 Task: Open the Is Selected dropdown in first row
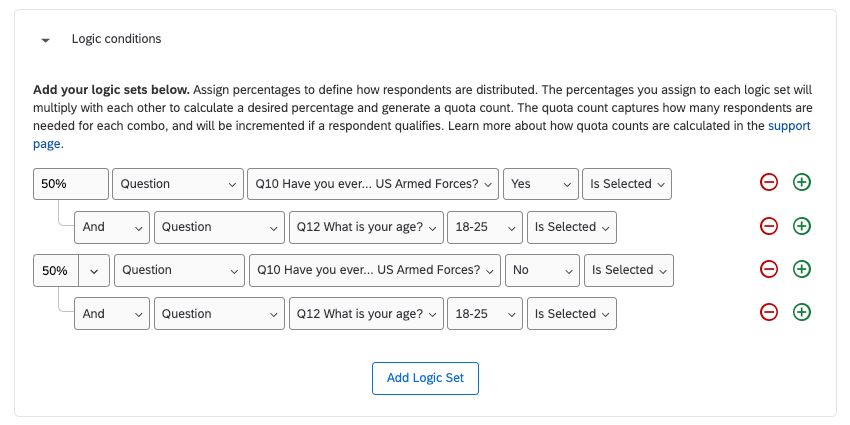tap(627, 184)
